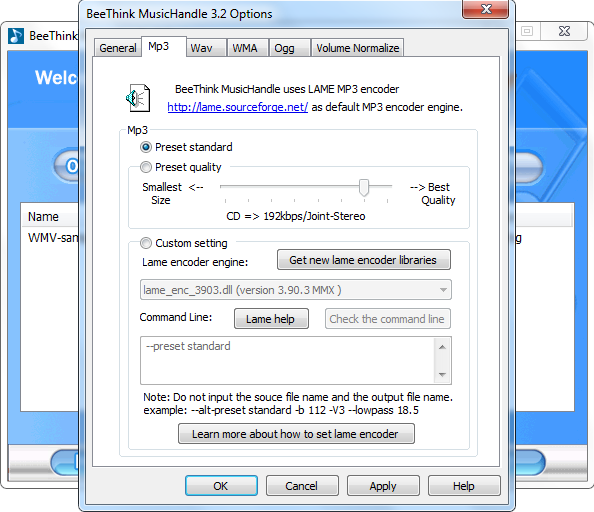Open the Volume Normalize tab
The height and width of the screenshot is (512, 594).
click(358, 48)
